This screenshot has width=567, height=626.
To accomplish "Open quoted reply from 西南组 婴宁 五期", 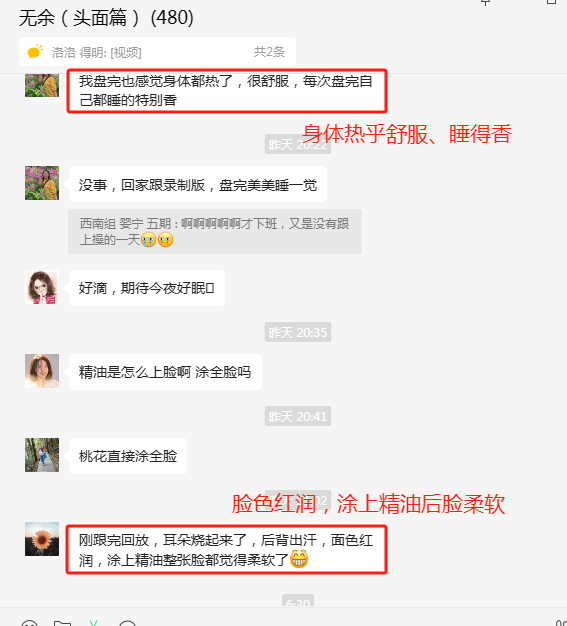I will pos(215,232).
